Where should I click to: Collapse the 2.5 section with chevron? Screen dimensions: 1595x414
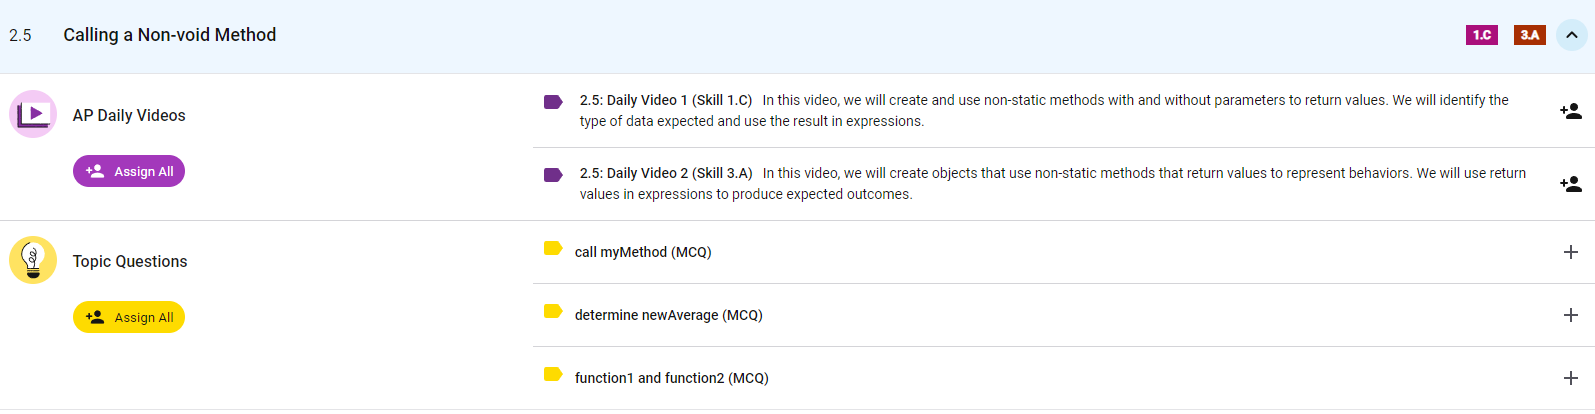click(1571, 36)
